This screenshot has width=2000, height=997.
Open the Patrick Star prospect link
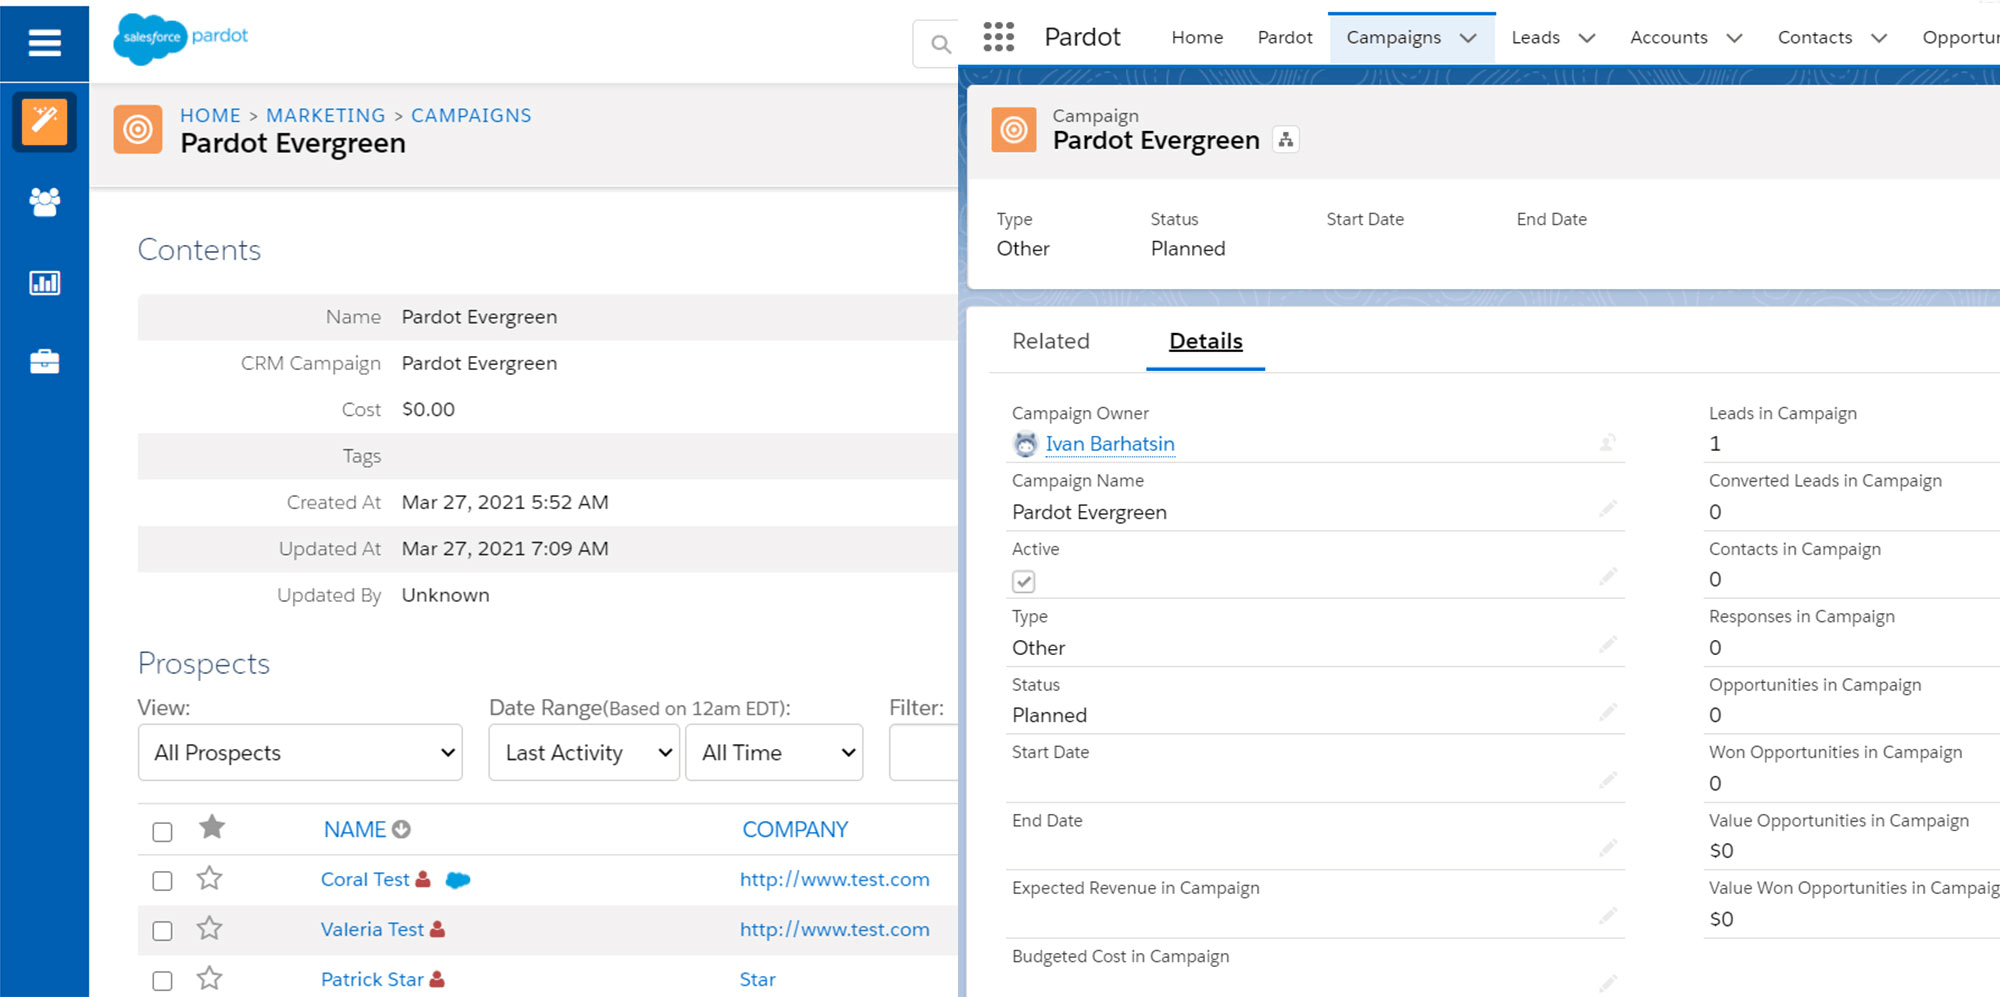tap(372, 979)
